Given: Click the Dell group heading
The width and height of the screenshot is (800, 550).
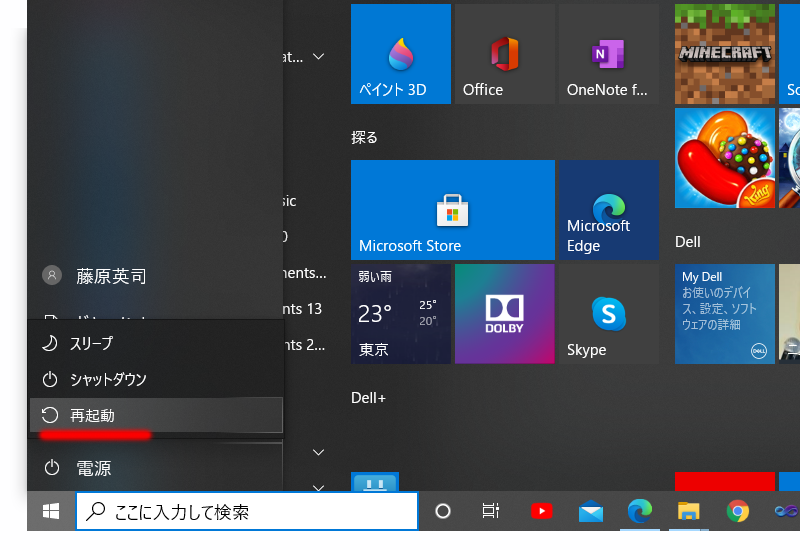Looking at the screenshot, I should click(688, 242).
